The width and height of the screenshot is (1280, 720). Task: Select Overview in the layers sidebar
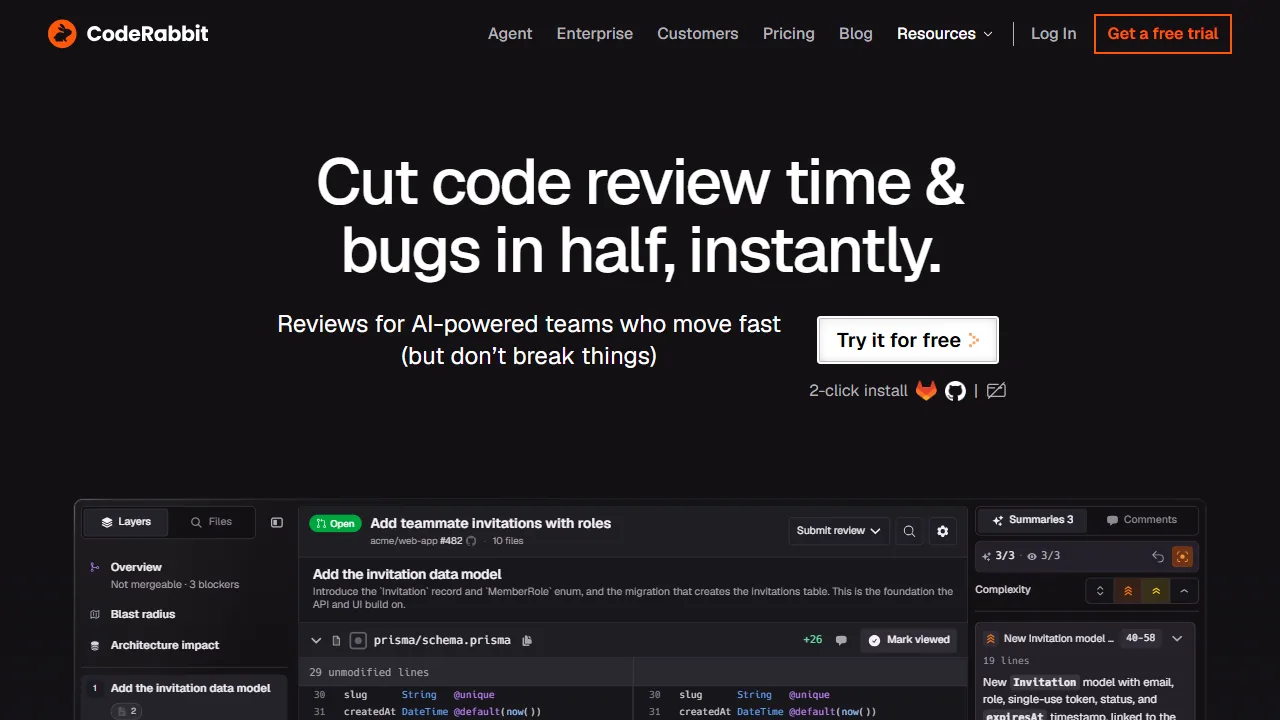[x=136, y=567]
